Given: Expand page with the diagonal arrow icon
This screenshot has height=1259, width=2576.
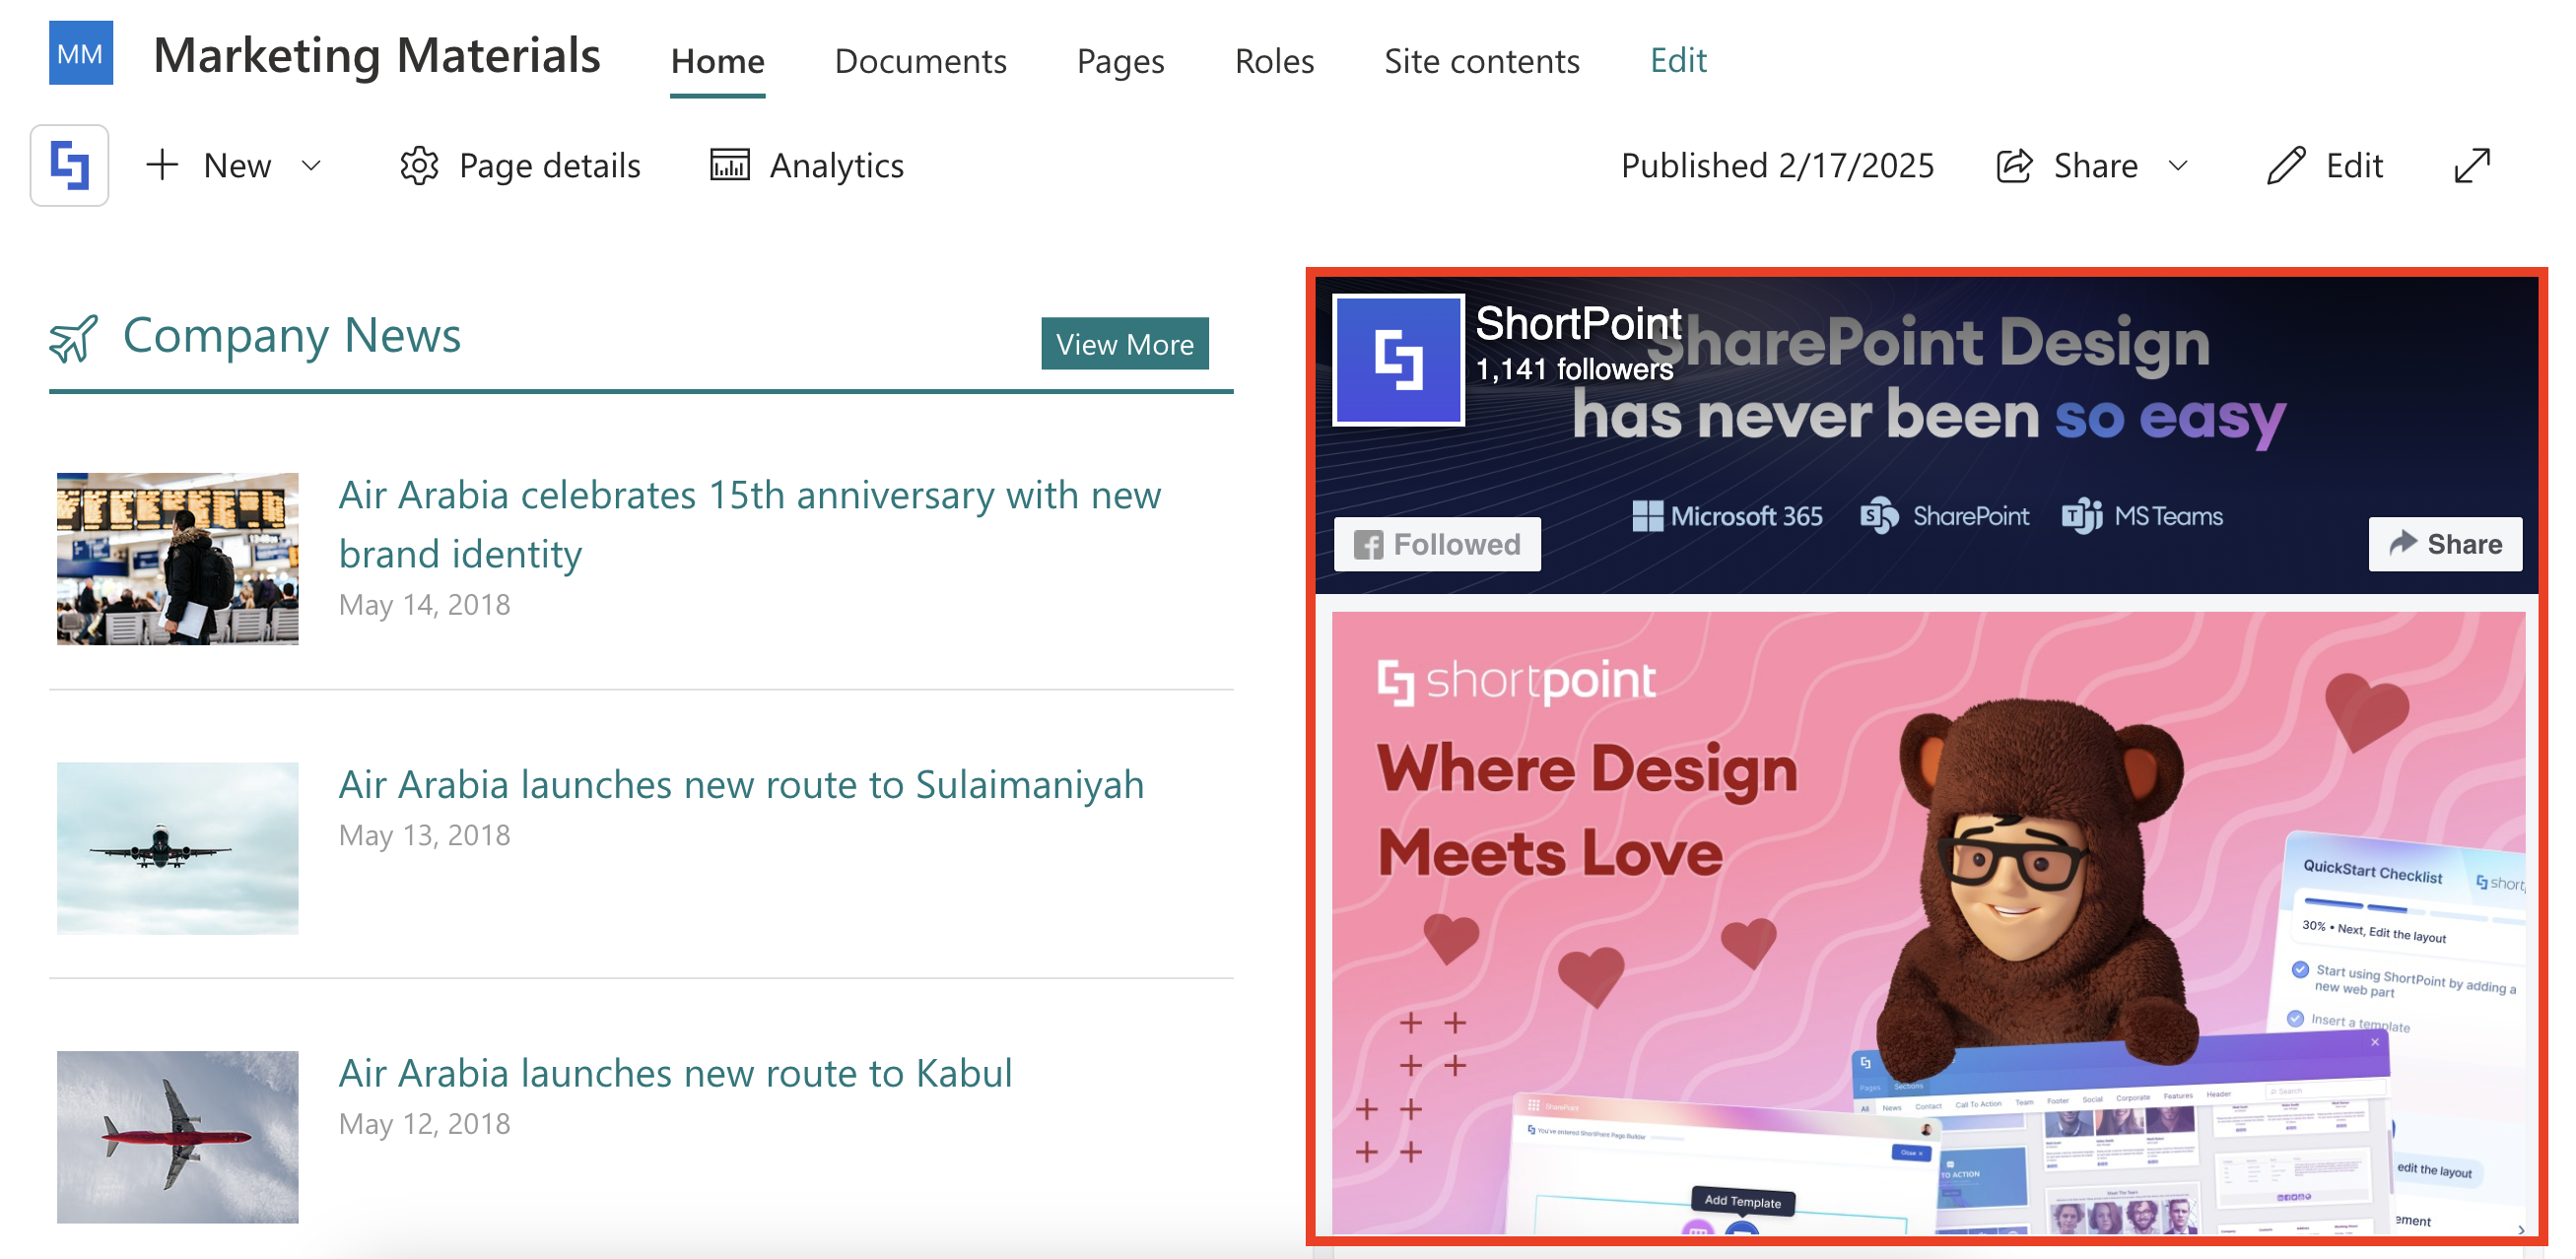Looking at the screenshot, I should click(2471, 165).
